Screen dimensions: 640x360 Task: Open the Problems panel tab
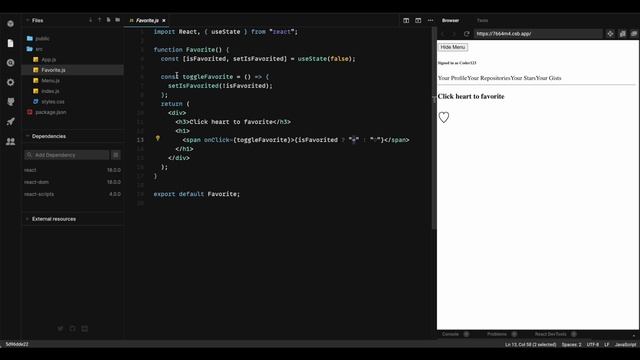(497, 334)
